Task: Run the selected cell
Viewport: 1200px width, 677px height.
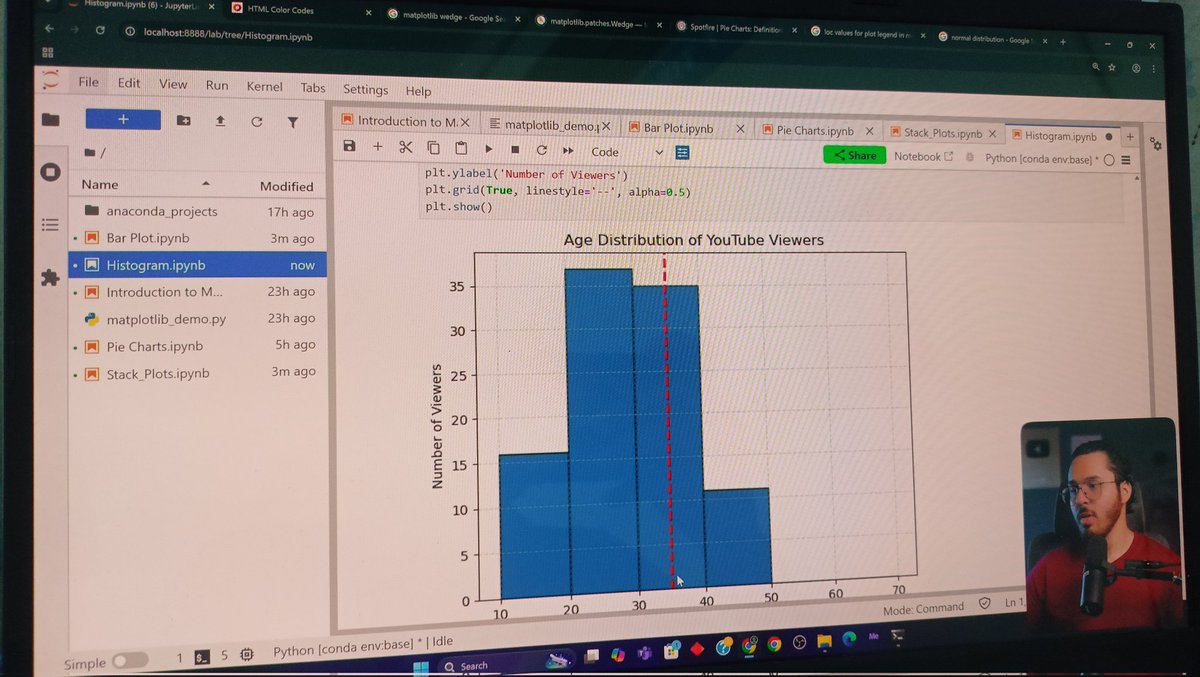Action: (x=488, y=149)
